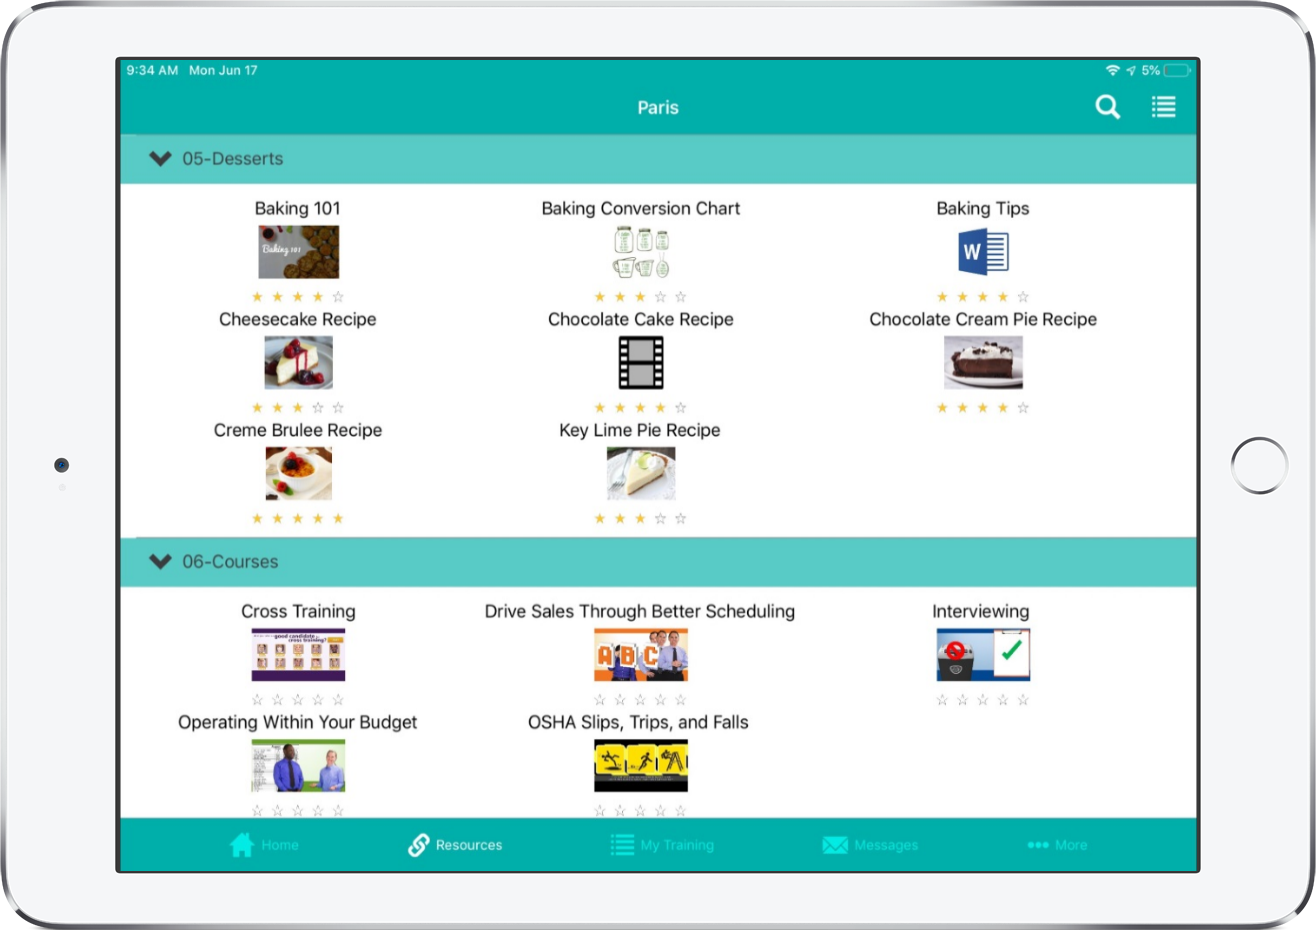Open My Training from the bottom bar
The width and height of the screenshot is (1316, 930).
point(623,844)
